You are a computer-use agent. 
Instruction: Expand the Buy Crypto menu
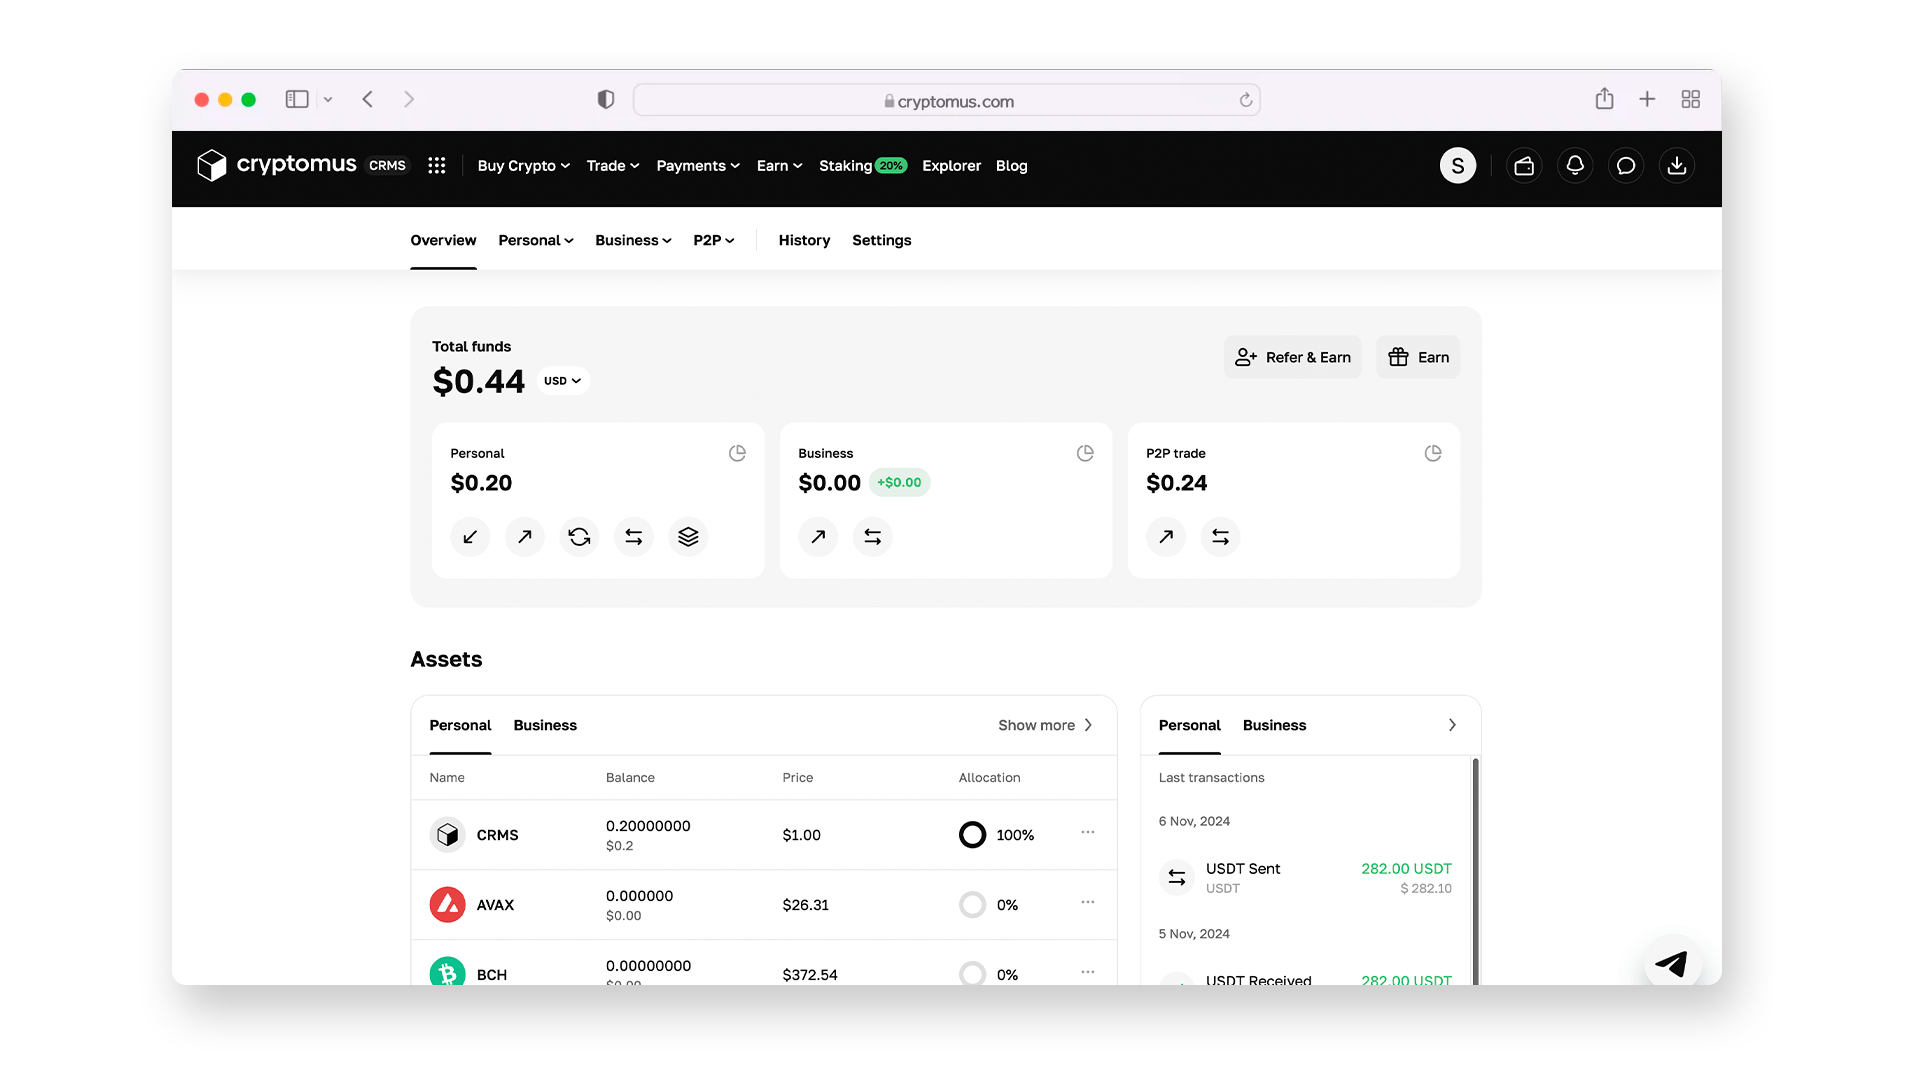click(523, 166)
